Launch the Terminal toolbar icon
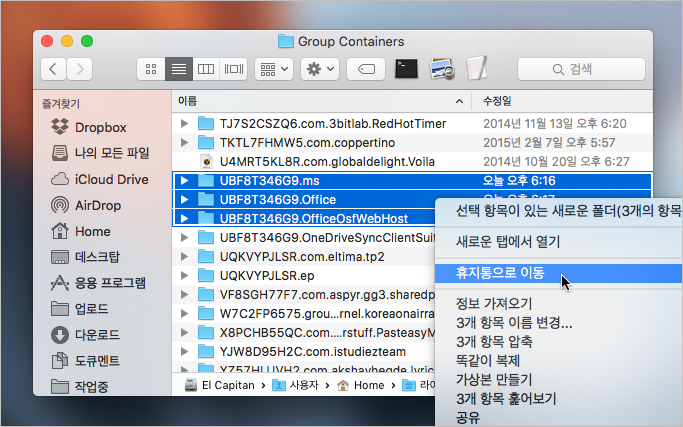This screenshot has height=427, width=683. [406, 69]
